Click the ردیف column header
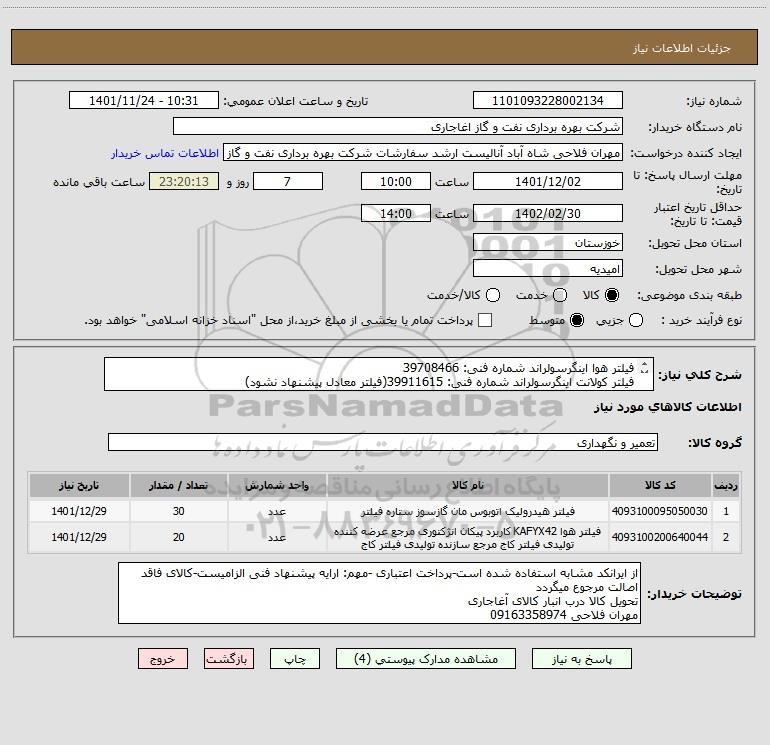The width and height of the screenshot is (770, 745). tap(726, 485)
